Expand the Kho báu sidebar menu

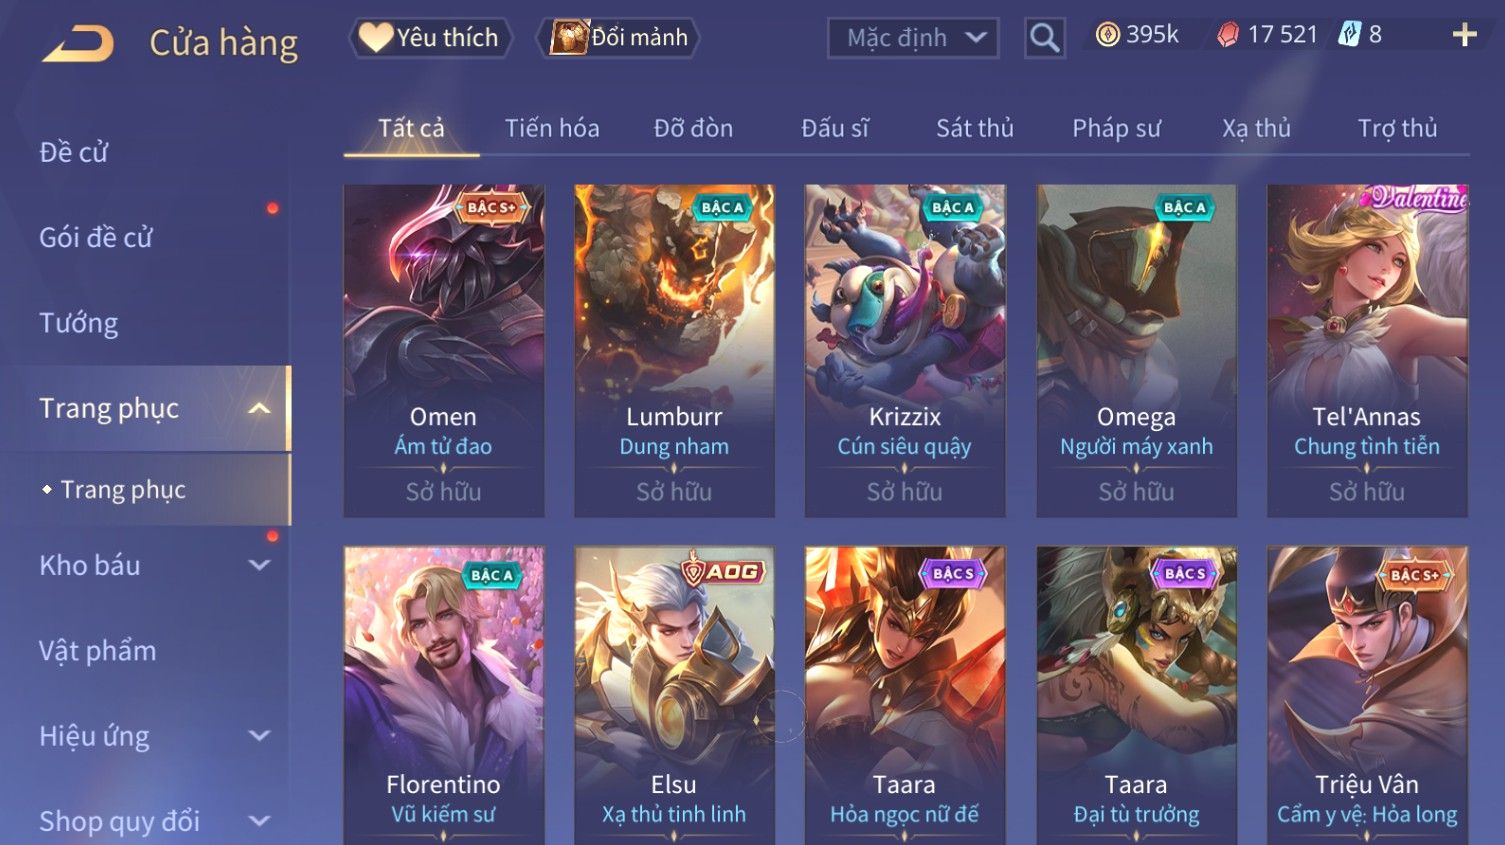click(259, 565)
